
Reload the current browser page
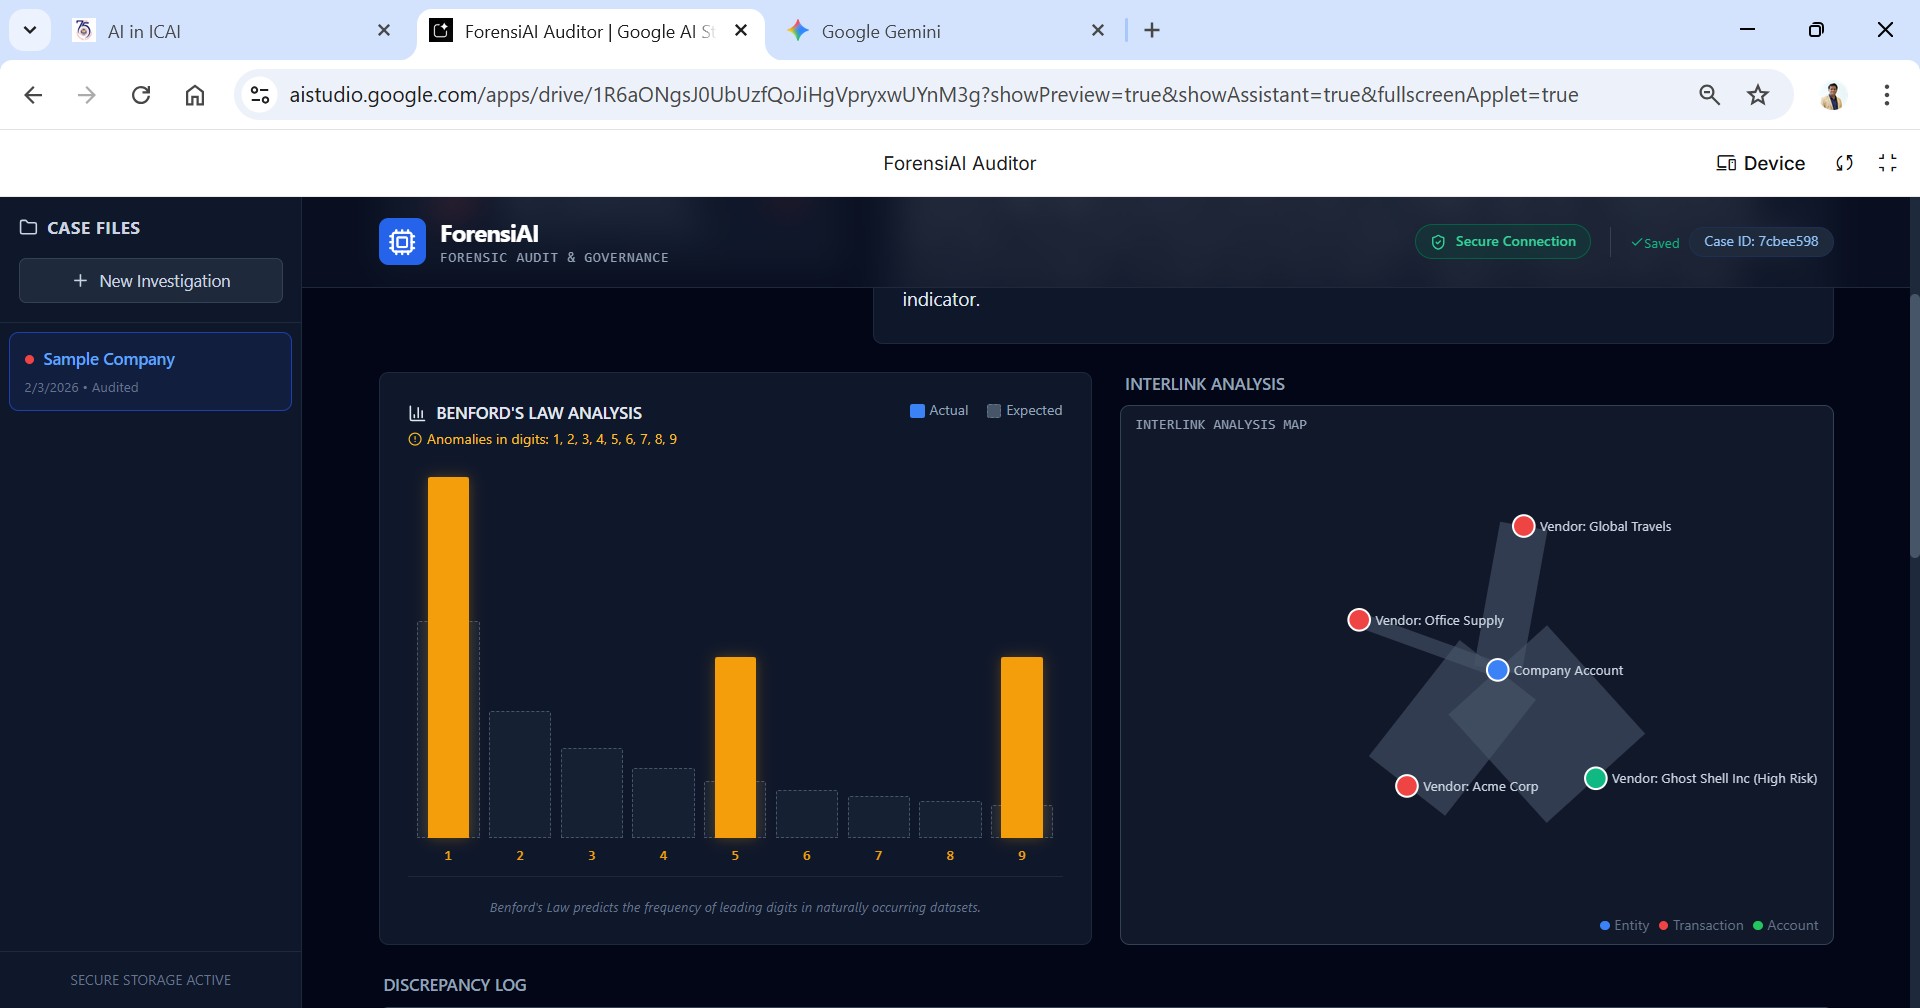coord(141,95)
